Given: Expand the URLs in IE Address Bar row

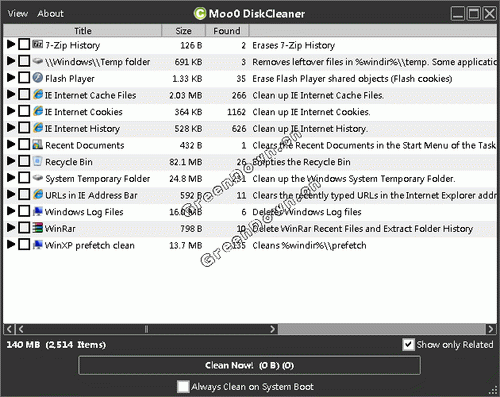Looking at the screenshot, I should tap(11, 194).
